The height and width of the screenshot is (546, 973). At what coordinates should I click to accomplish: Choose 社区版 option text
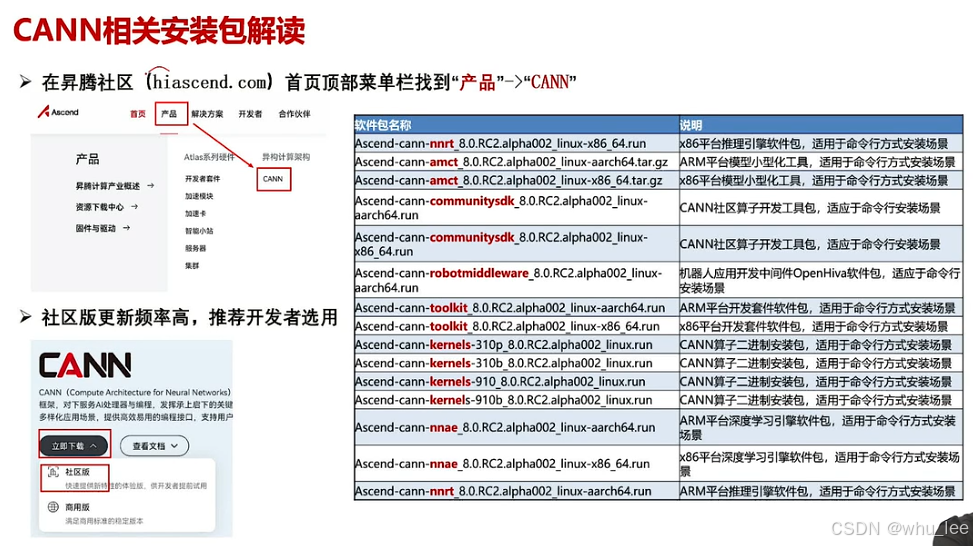[x=78, y=472]
